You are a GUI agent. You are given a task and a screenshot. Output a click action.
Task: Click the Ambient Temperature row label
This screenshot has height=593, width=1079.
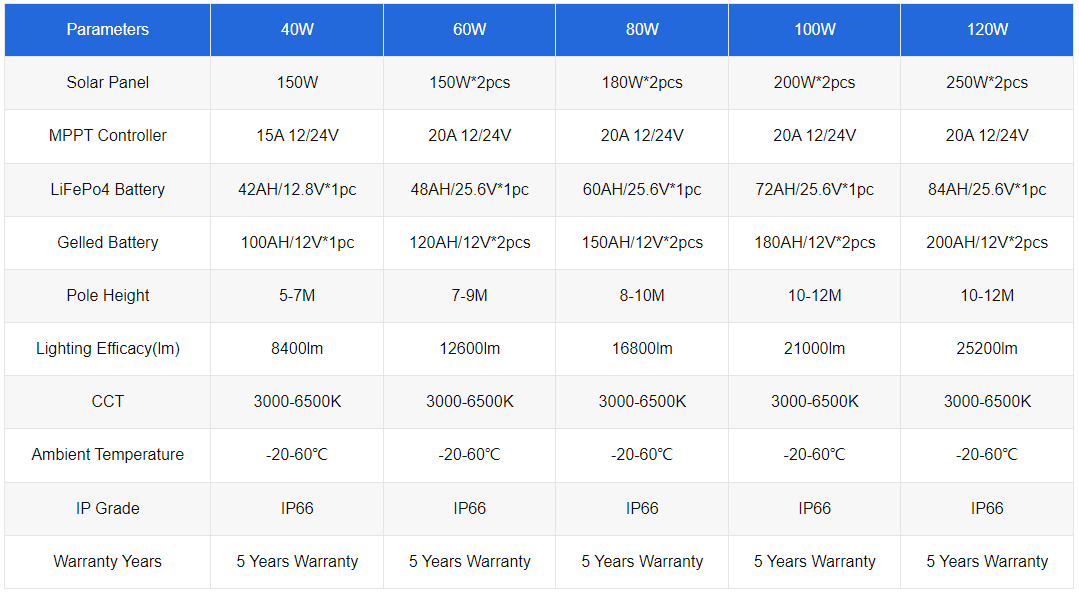click(x=107, y=455)
